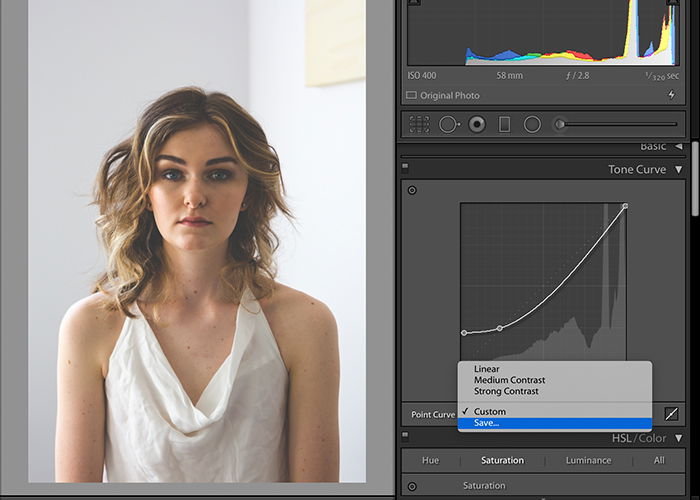Image resolution: width=700 pixels, height=500 pixels.
Task: Click the point curve edit icon button
Action: 671,414
